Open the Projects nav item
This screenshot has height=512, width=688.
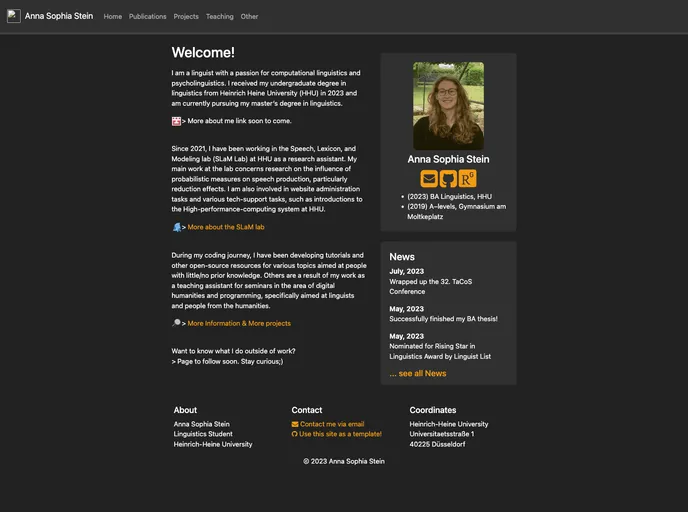pos(186,17)
